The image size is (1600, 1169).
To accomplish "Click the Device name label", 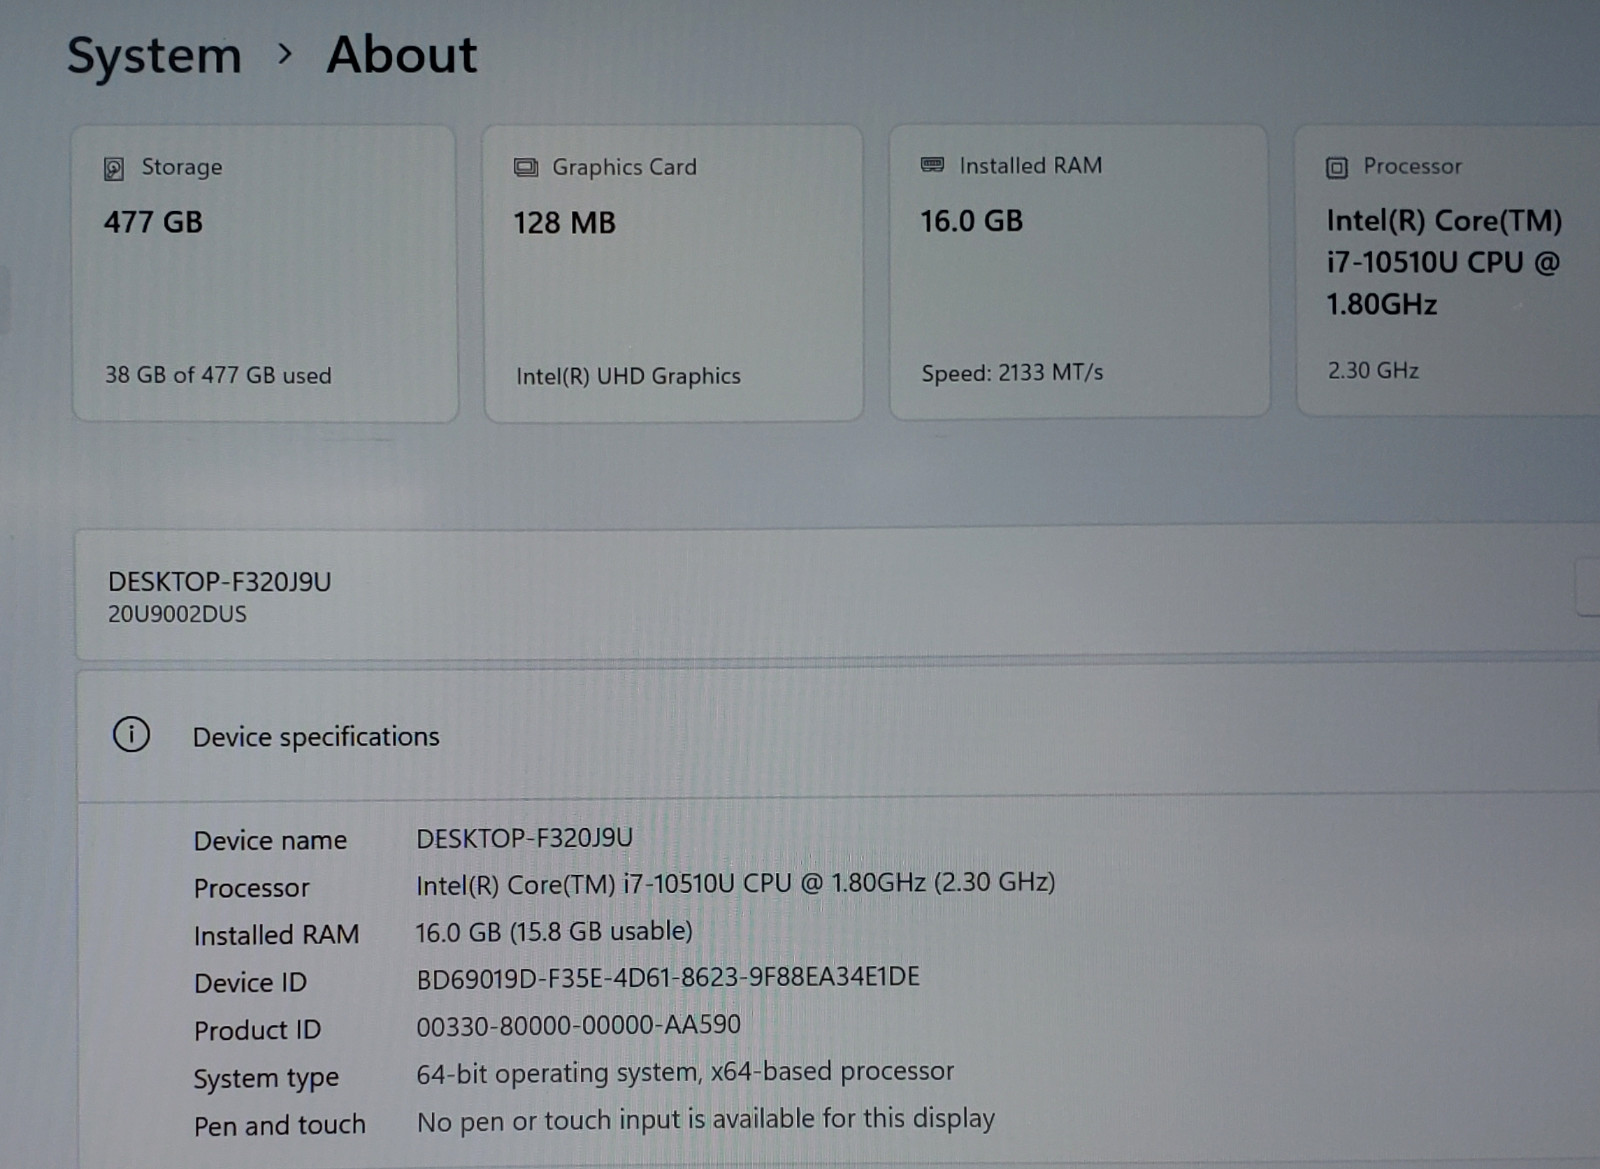I will [x=270, y=840].
